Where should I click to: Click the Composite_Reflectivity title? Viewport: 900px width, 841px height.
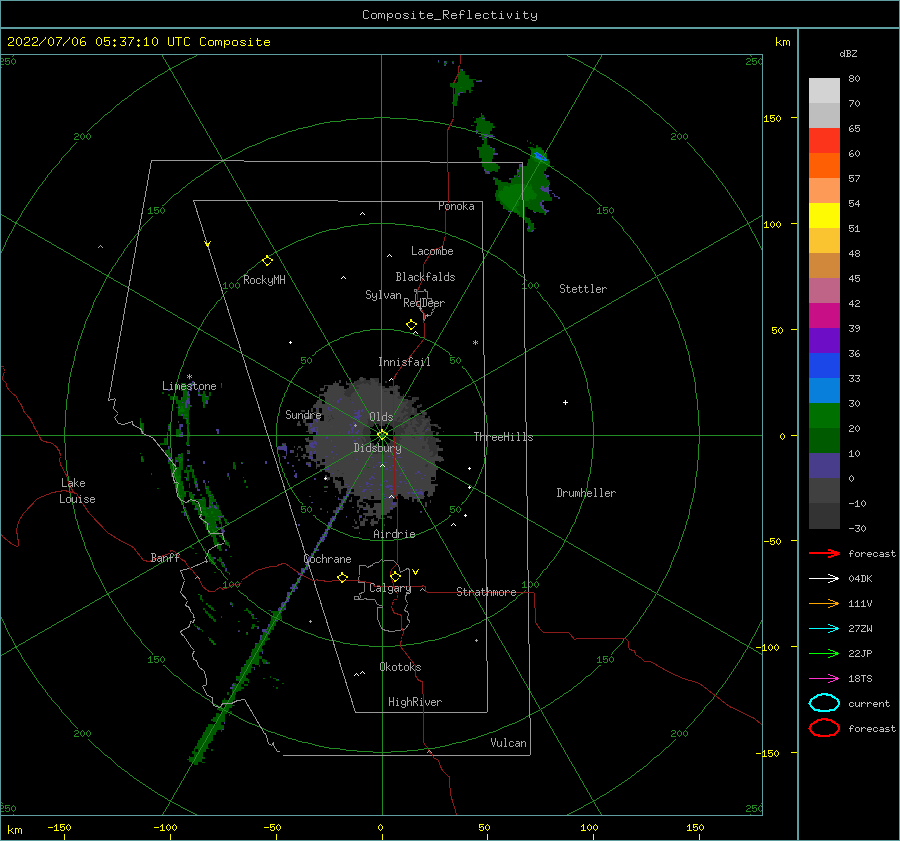coord(449,15)
